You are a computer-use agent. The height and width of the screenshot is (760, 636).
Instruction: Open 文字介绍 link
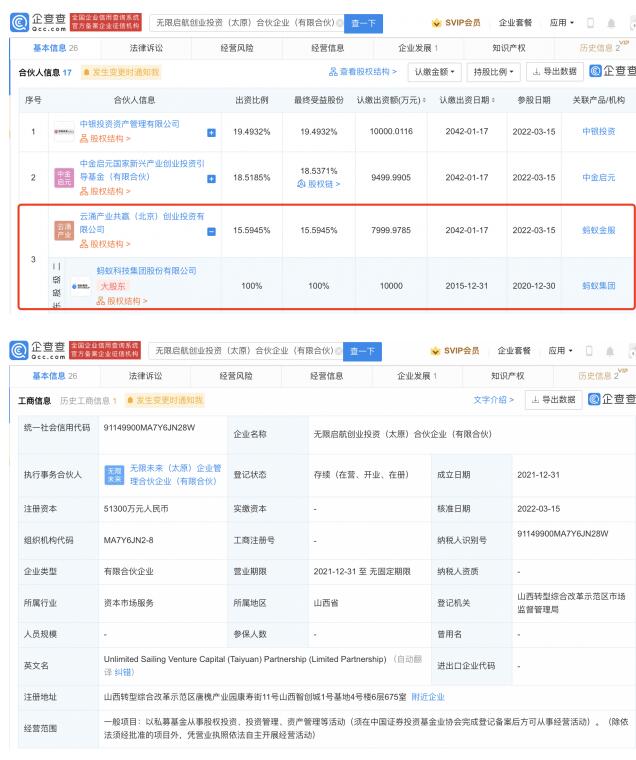(493, 400)
